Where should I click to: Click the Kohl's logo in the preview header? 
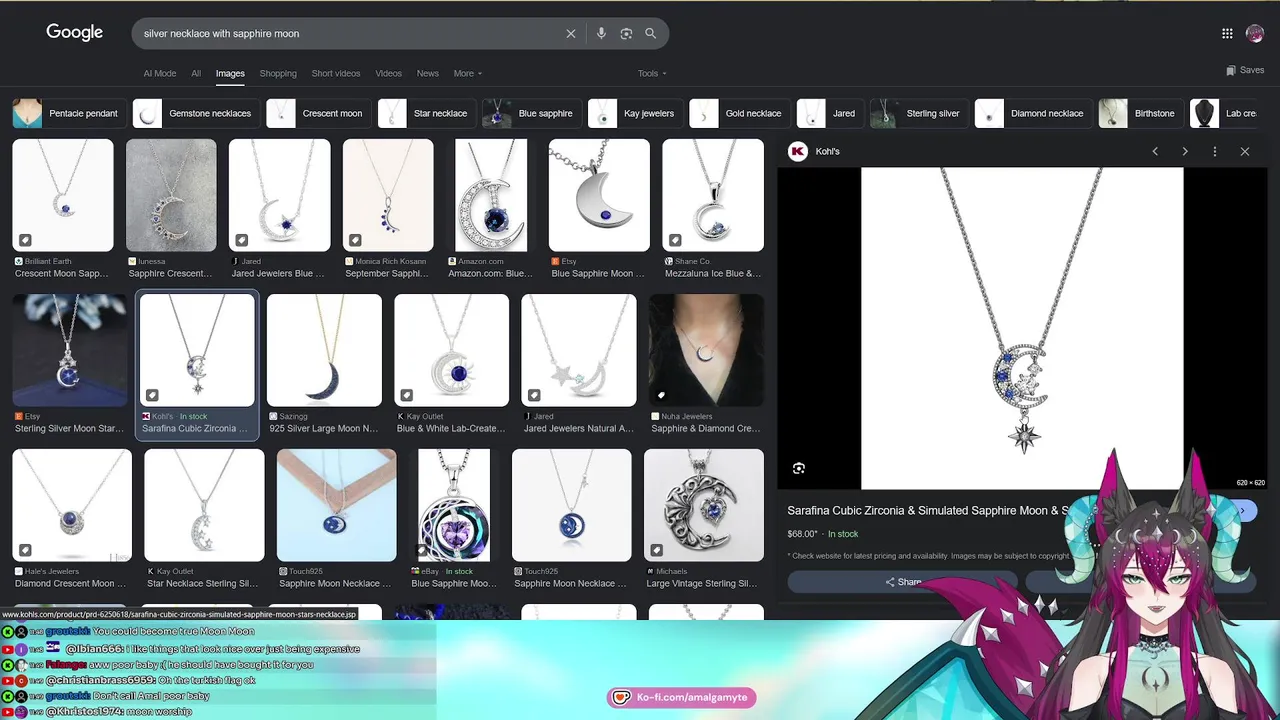(x=798, y=151)
